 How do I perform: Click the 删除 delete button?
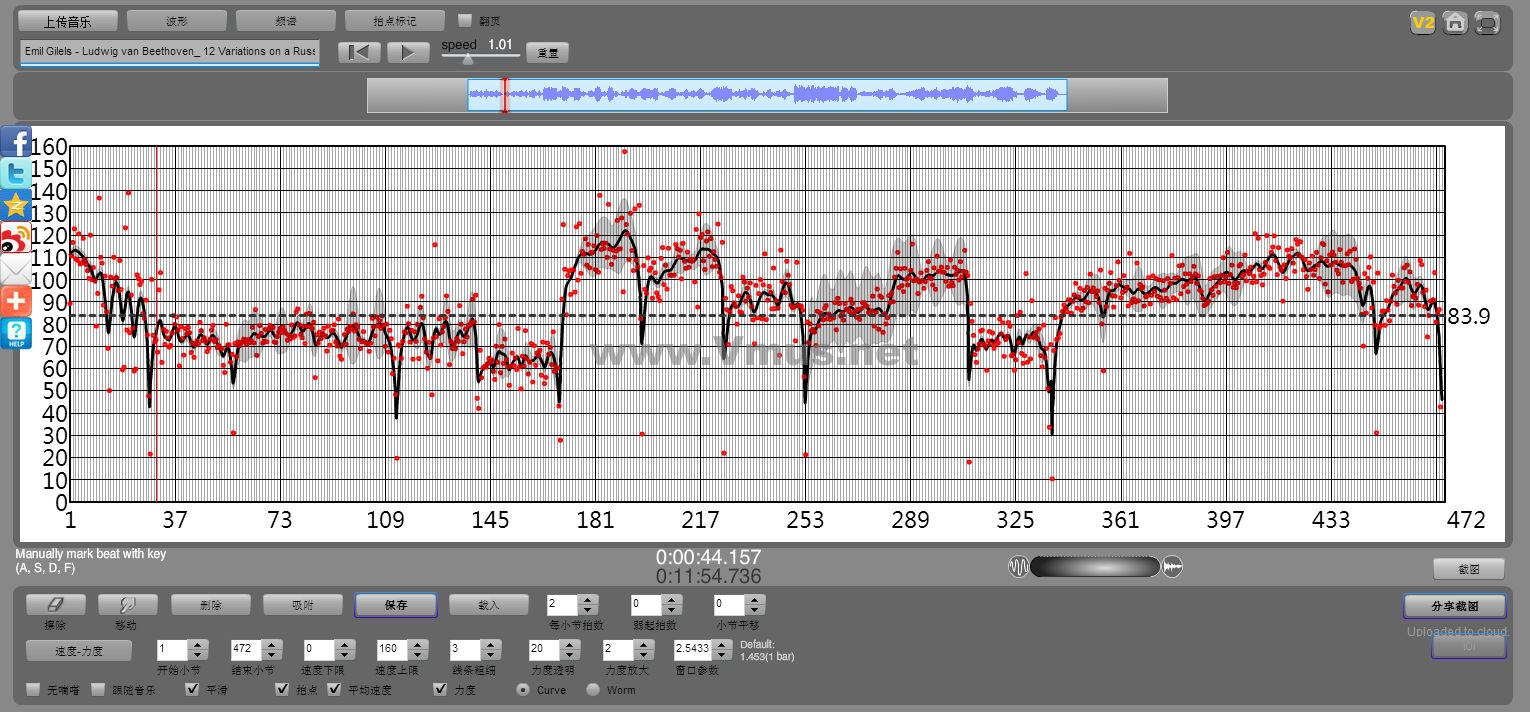coord(210,604)
